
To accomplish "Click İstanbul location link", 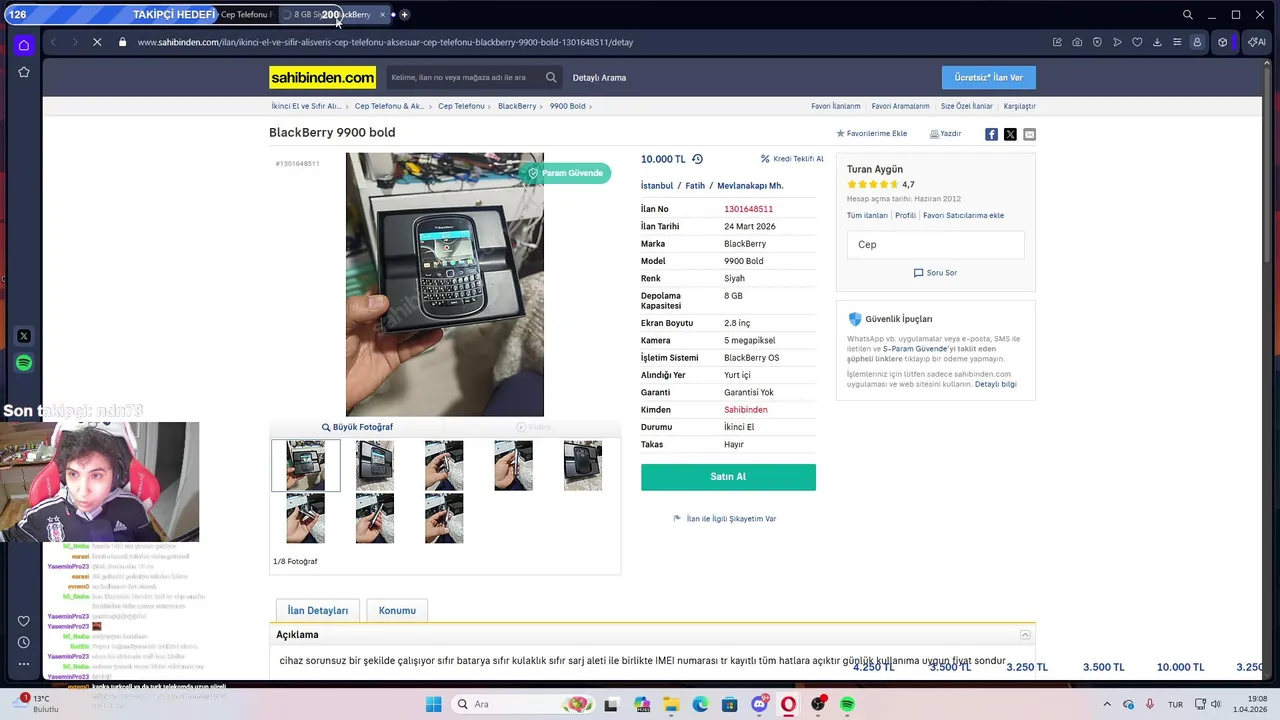I will [x=657, y=185].
